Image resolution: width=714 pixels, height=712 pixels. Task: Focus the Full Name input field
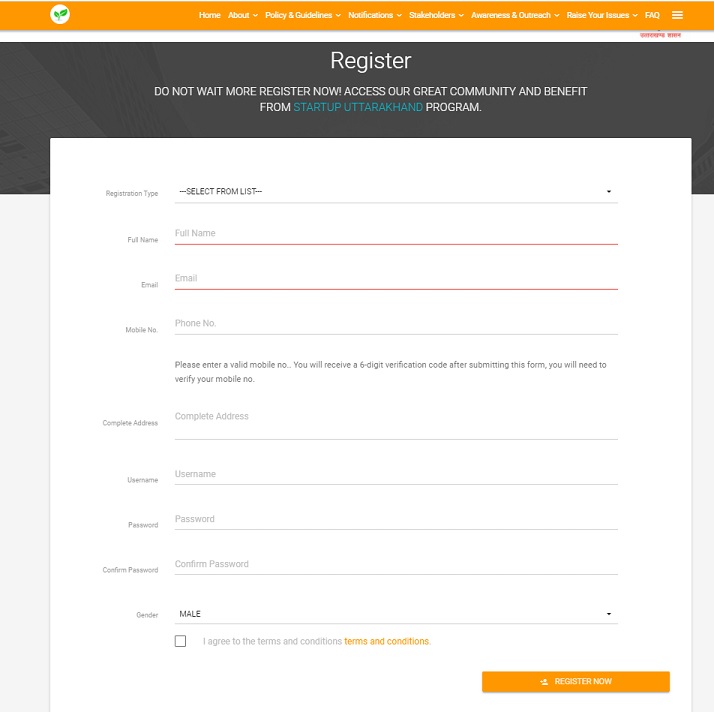396,234
